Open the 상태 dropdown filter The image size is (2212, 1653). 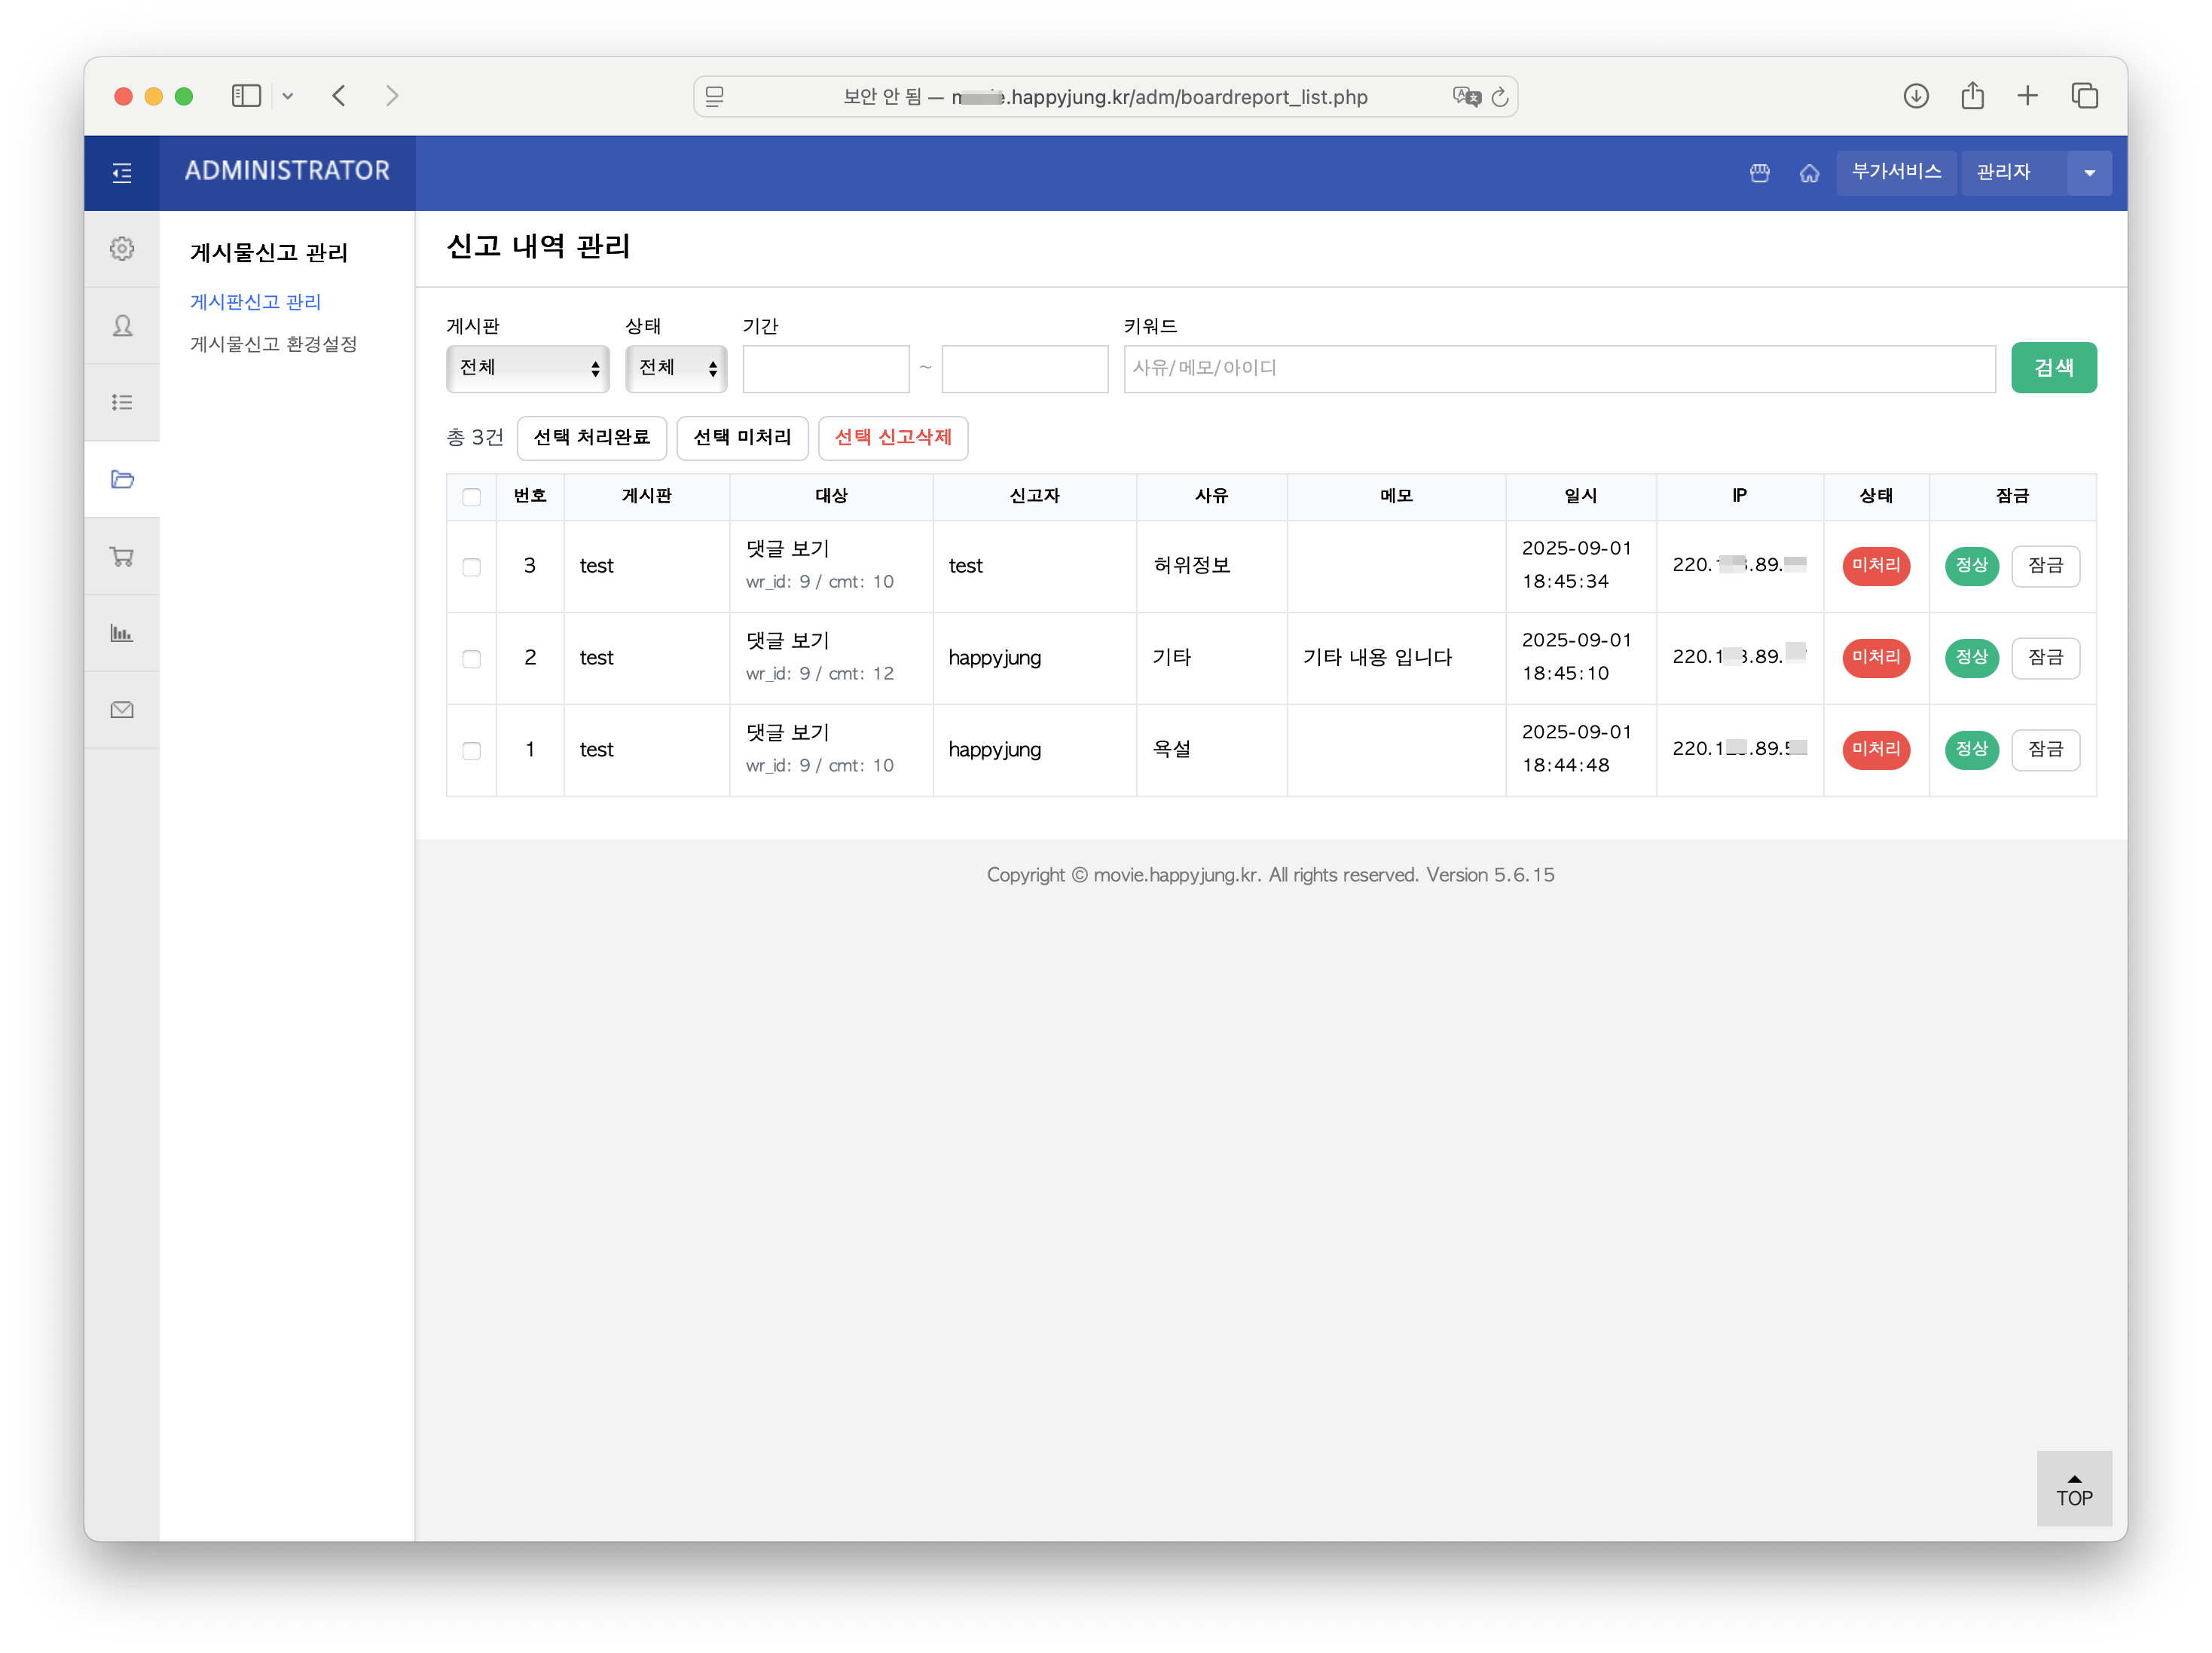[676, 368]
